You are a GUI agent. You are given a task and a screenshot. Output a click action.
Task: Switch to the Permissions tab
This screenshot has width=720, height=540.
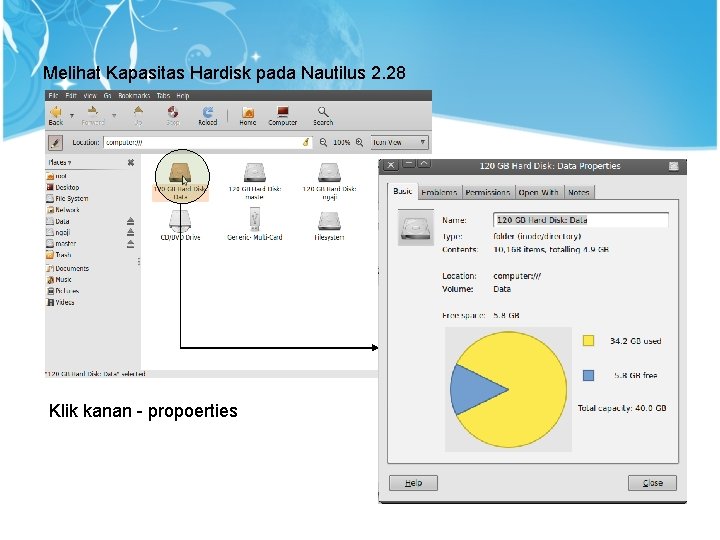coord(488,192)
